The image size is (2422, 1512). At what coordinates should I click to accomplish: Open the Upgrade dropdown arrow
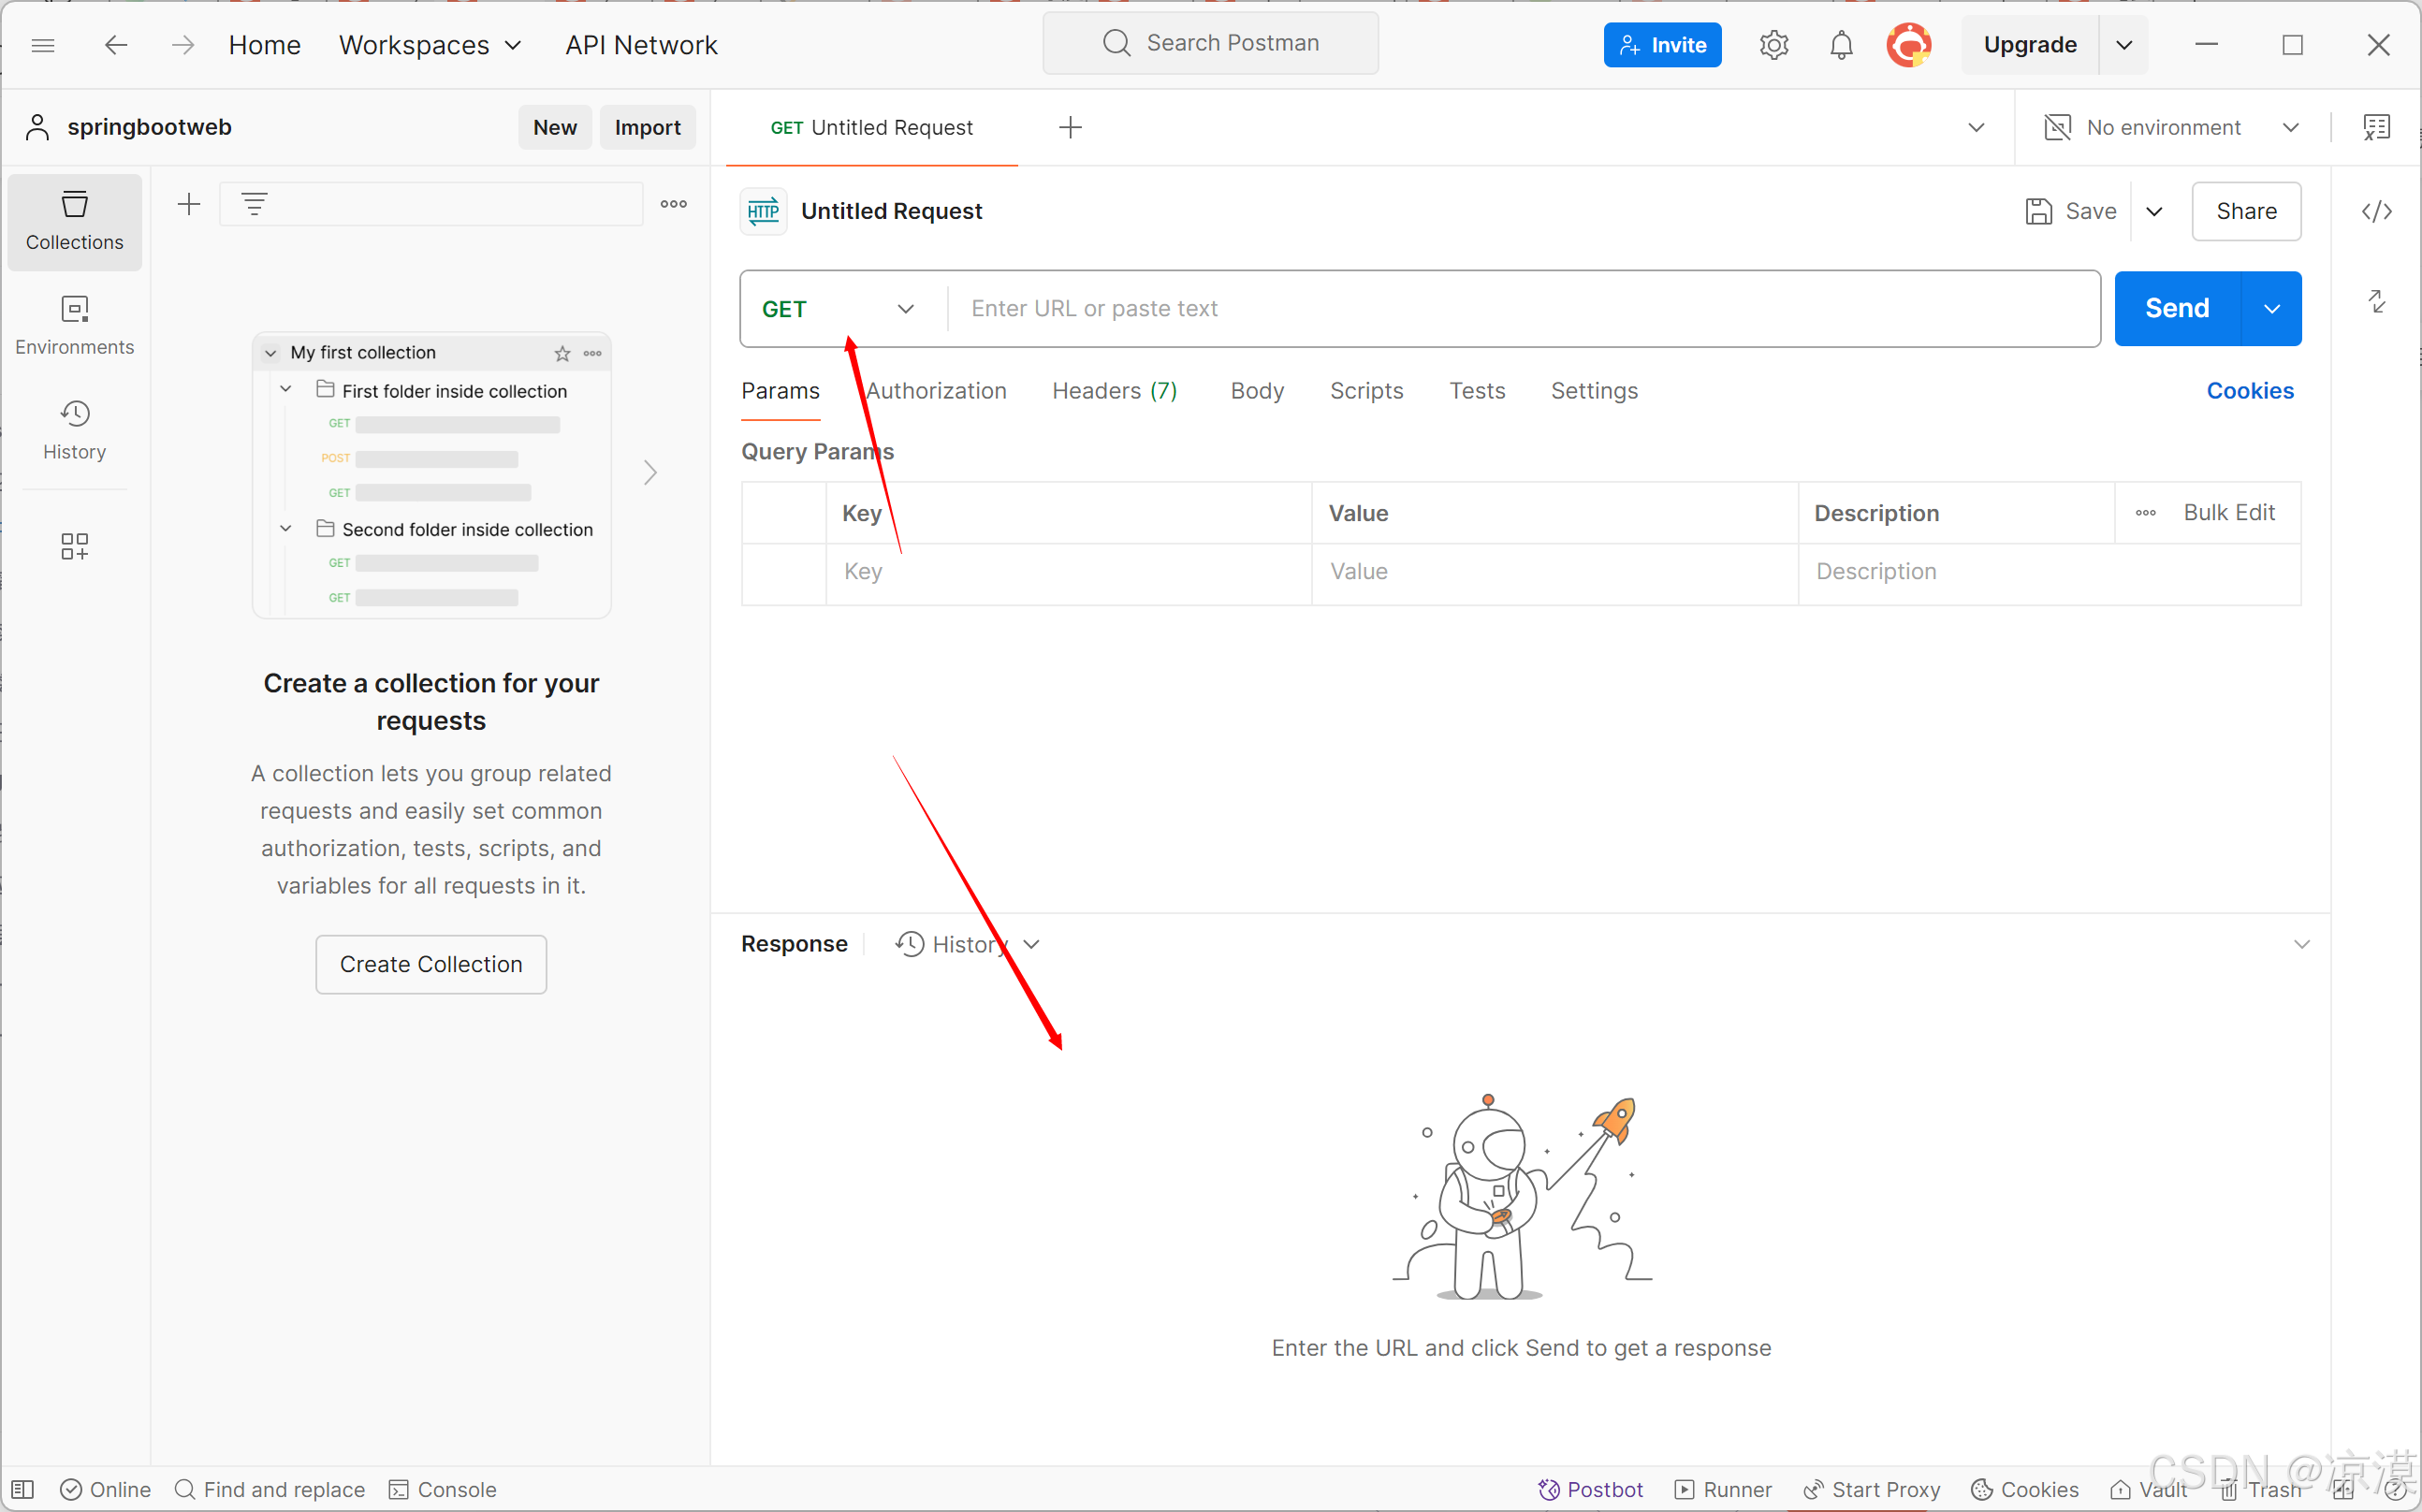coord(2124,45)
